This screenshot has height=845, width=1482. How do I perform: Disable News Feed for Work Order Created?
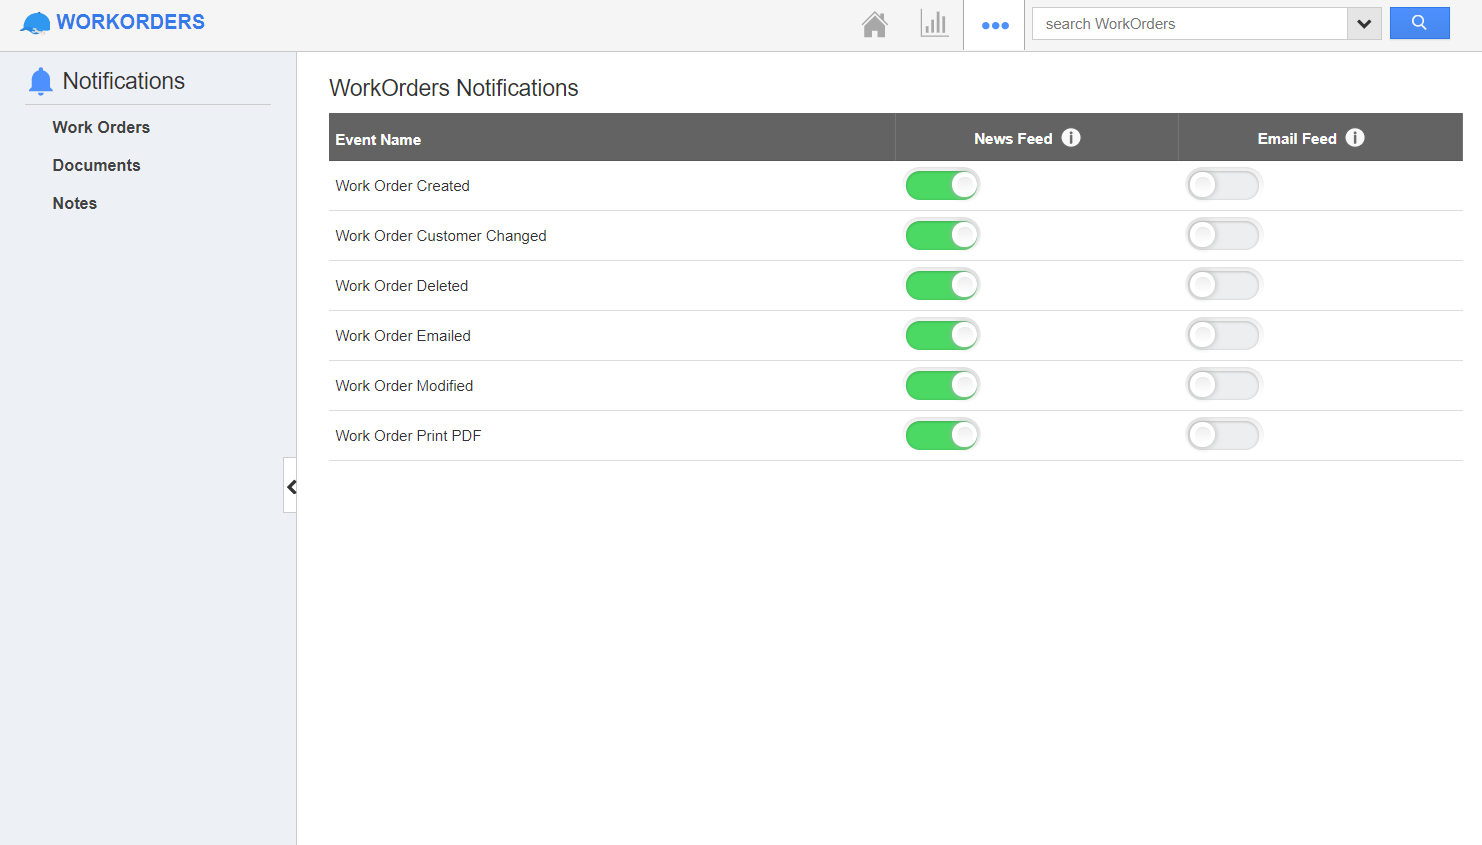941,184
